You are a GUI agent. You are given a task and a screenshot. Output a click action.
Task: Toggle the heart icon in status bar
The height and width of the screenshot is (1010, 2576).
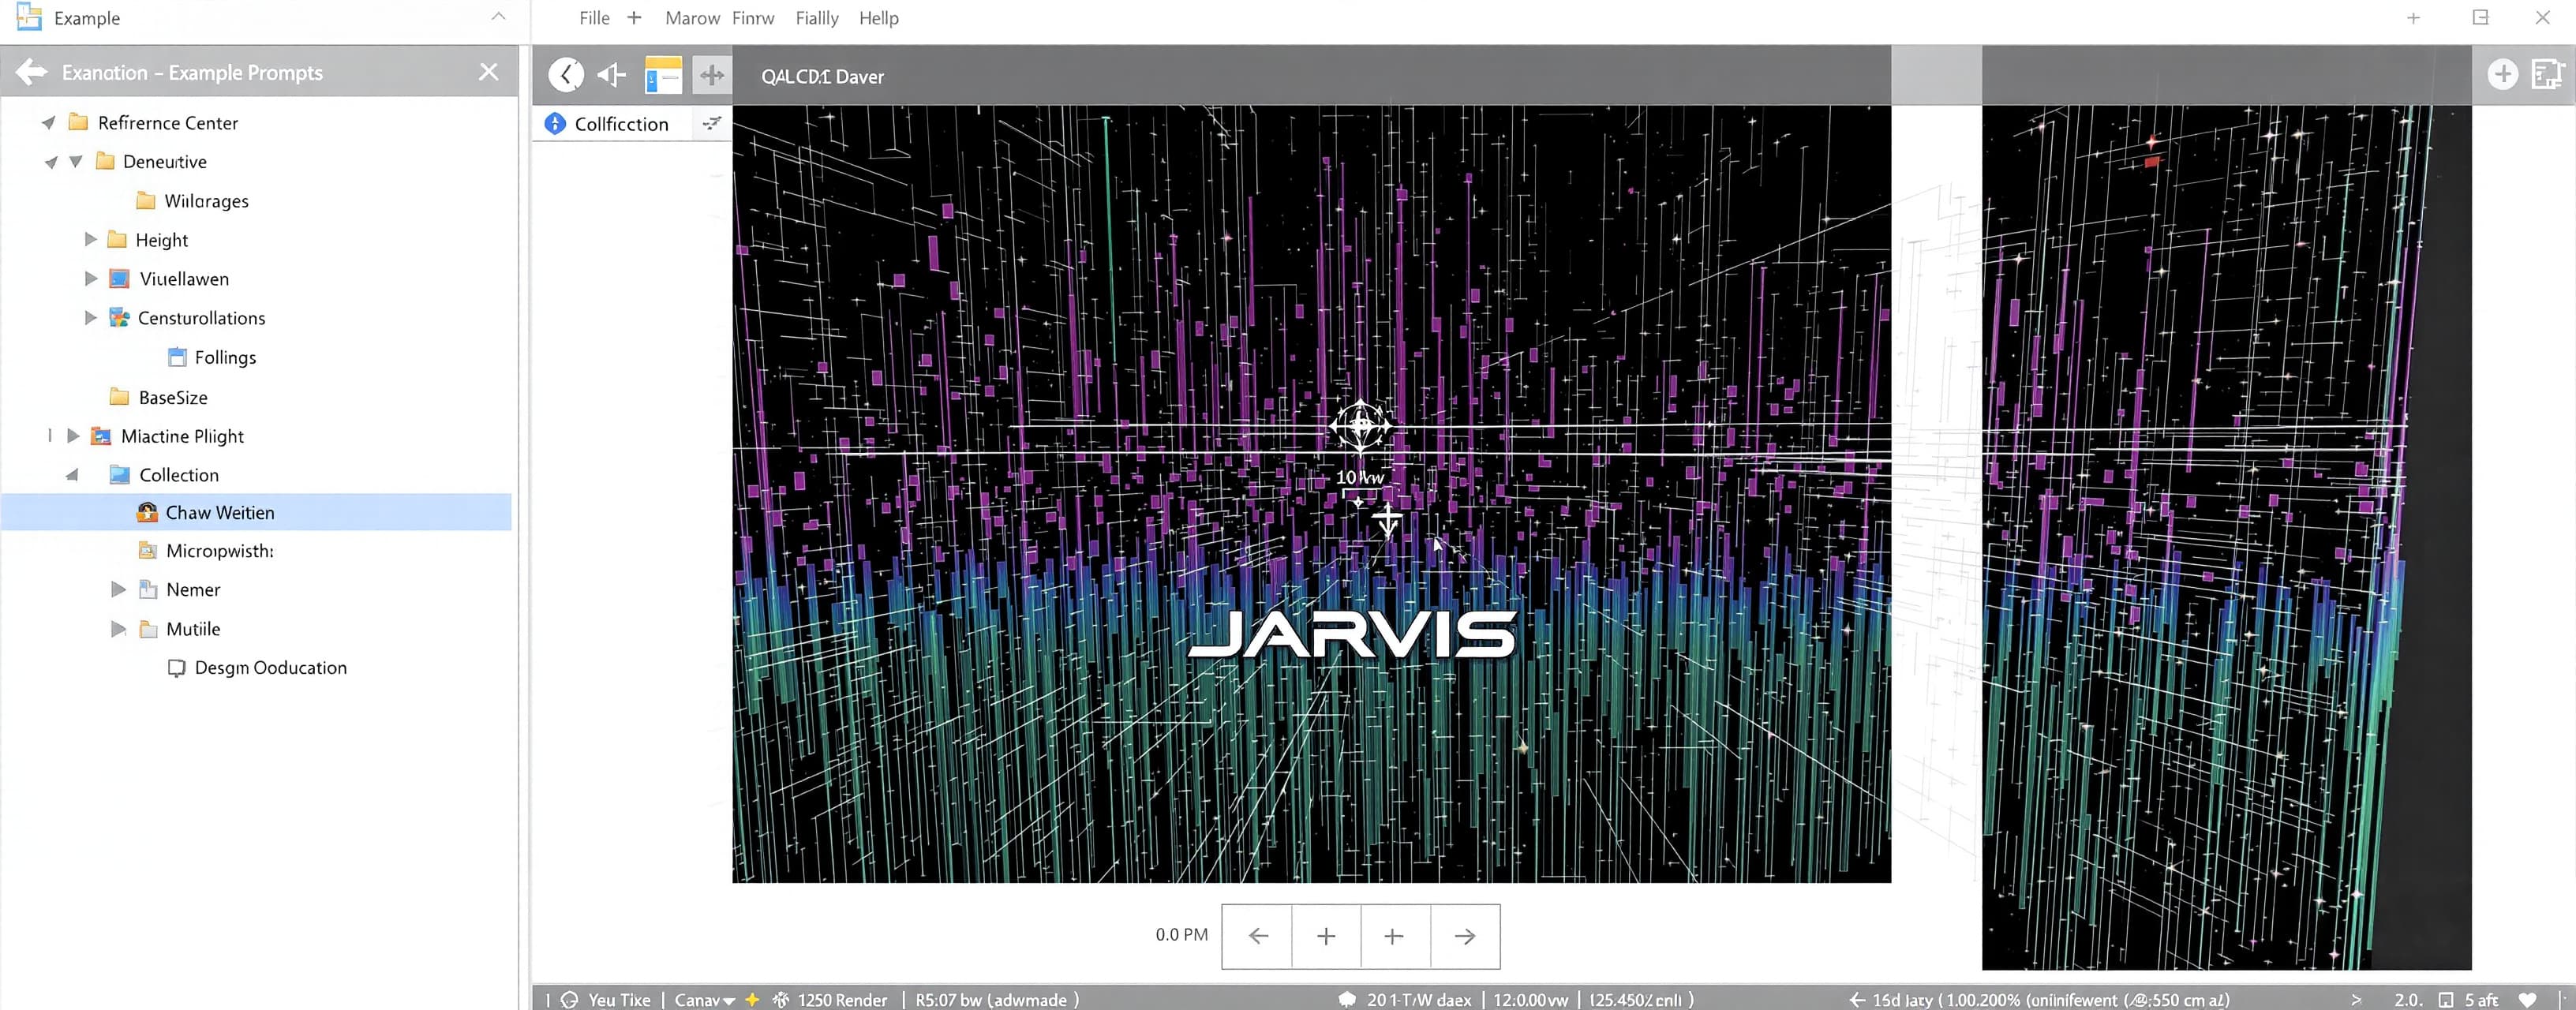[x=2528, y=1000]
